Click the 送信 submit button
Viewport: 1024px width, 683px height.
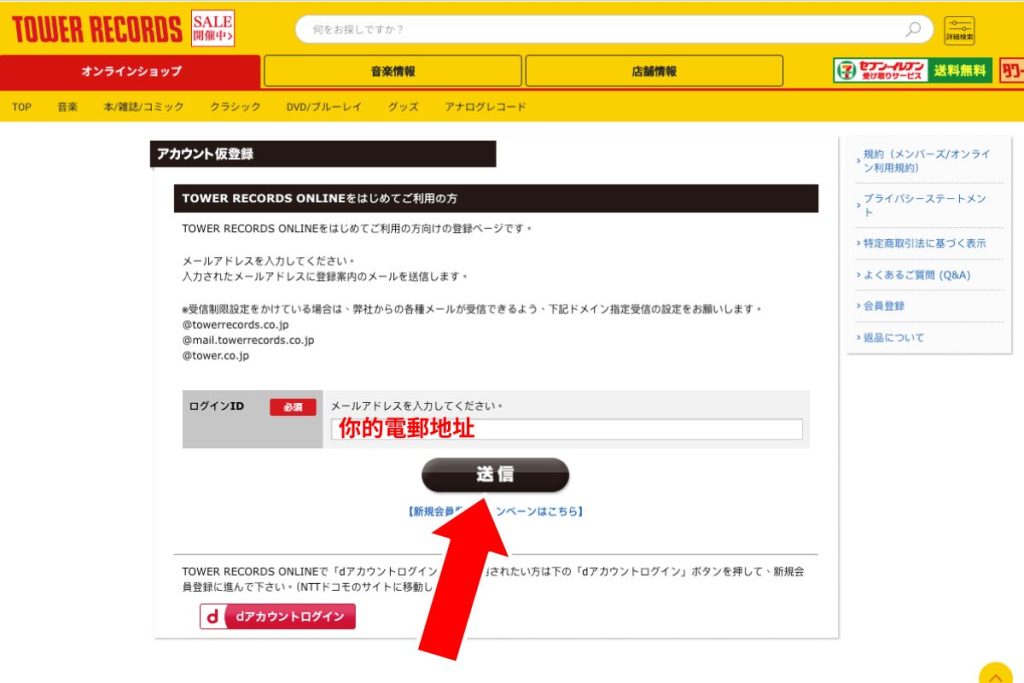(x=495, y=475)
